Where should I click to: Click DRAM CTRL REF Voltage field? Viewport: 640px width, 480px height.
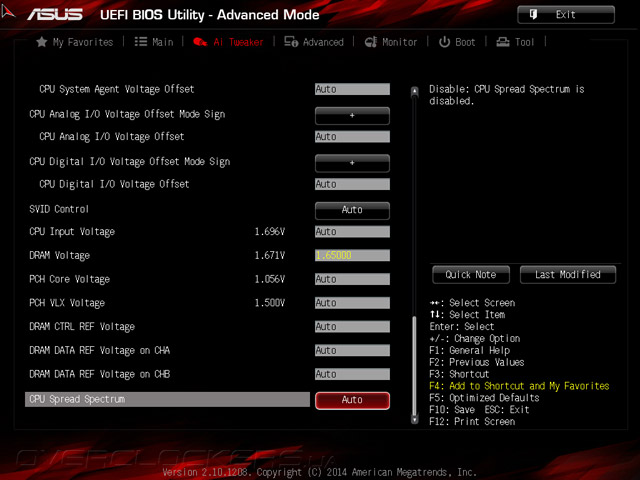click(352, 327)
